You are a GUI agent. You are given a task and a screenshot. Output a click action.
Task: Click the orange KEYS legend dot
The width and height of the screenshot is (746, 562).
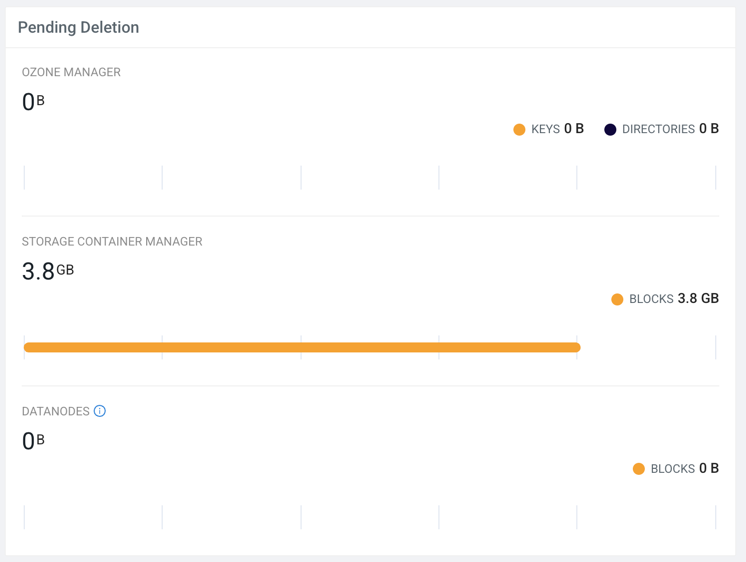[x=519, y=129]
